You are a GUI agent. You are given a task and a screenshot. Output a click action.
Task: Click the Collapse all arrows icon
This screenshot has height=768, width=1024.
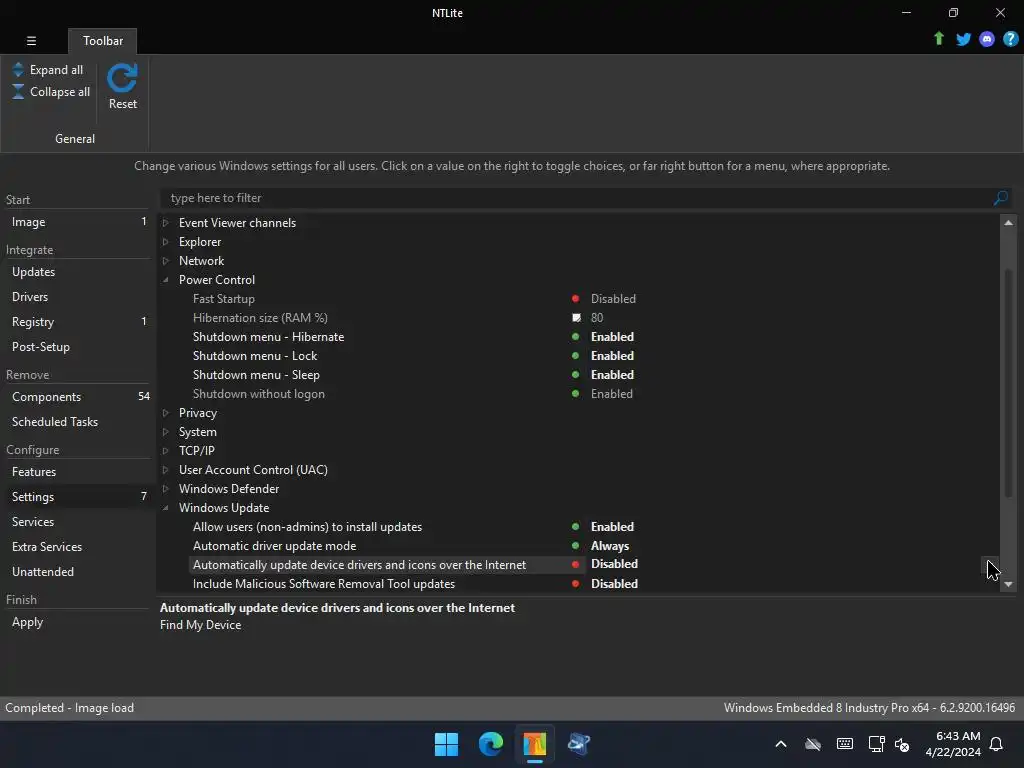(18, 91)
